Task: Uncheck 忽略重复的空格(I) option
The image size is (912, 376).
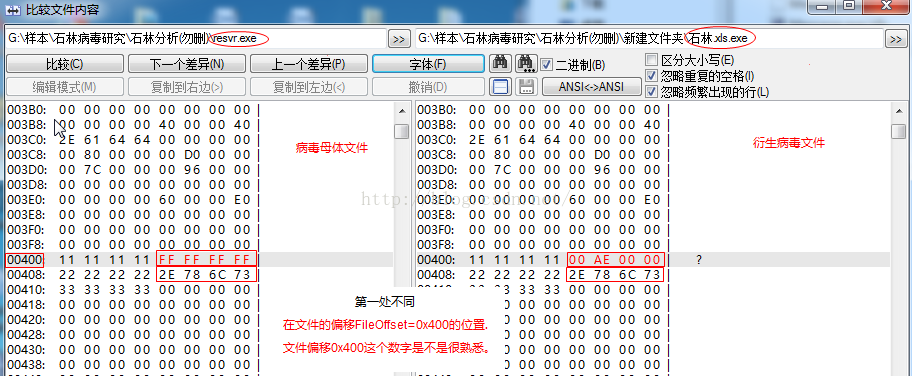Action: pyautogui.click(x=651, y=76)
